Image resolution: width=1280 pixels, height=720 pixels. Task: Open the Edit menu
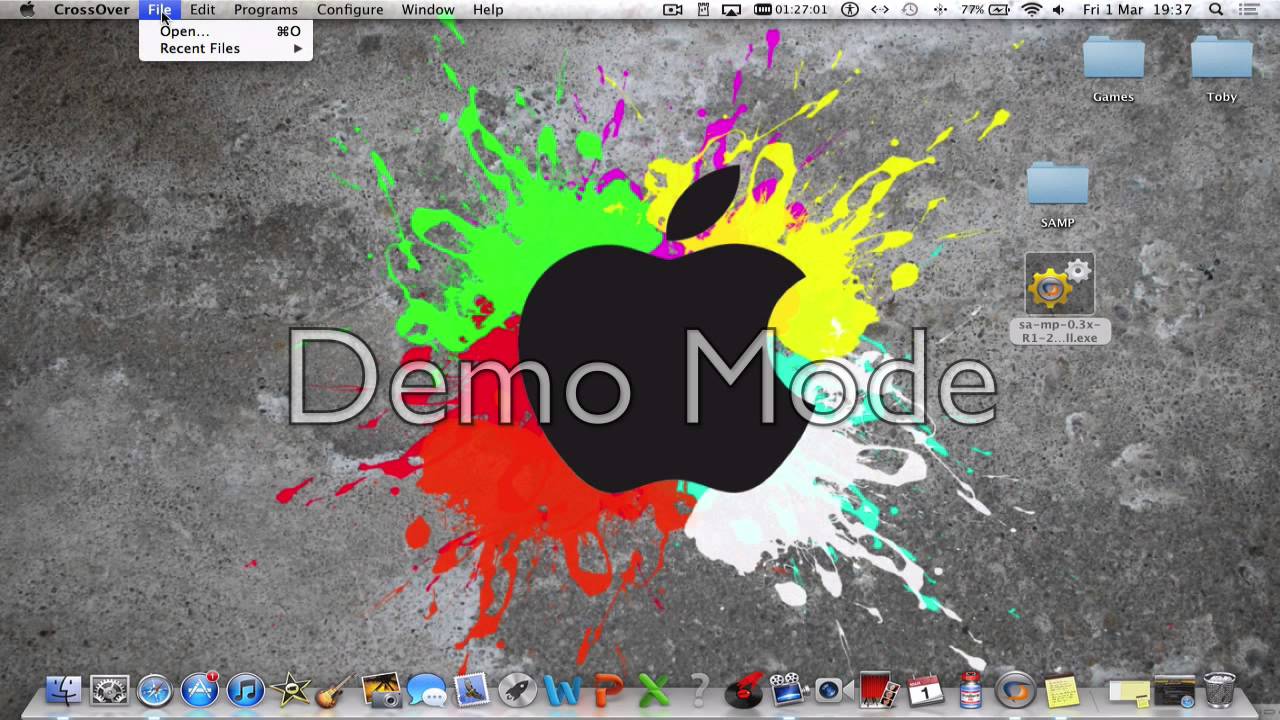[203, 9]
